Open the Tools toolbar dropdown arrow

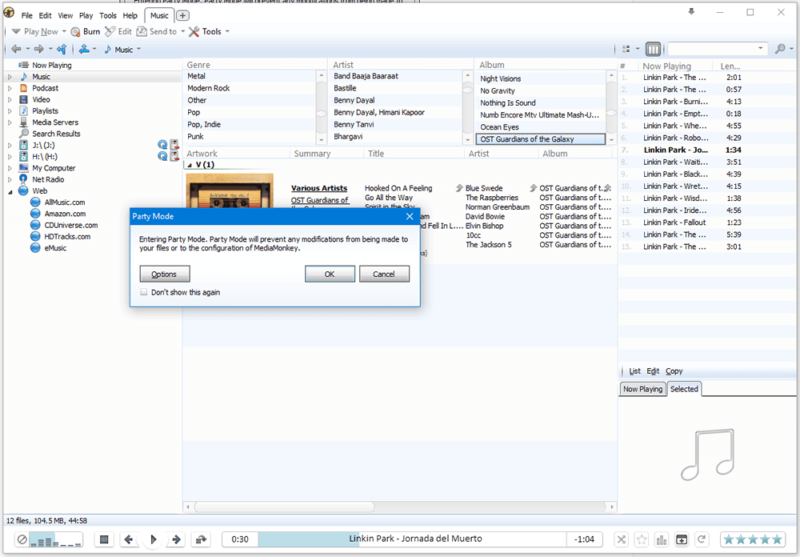click(227, 32)
